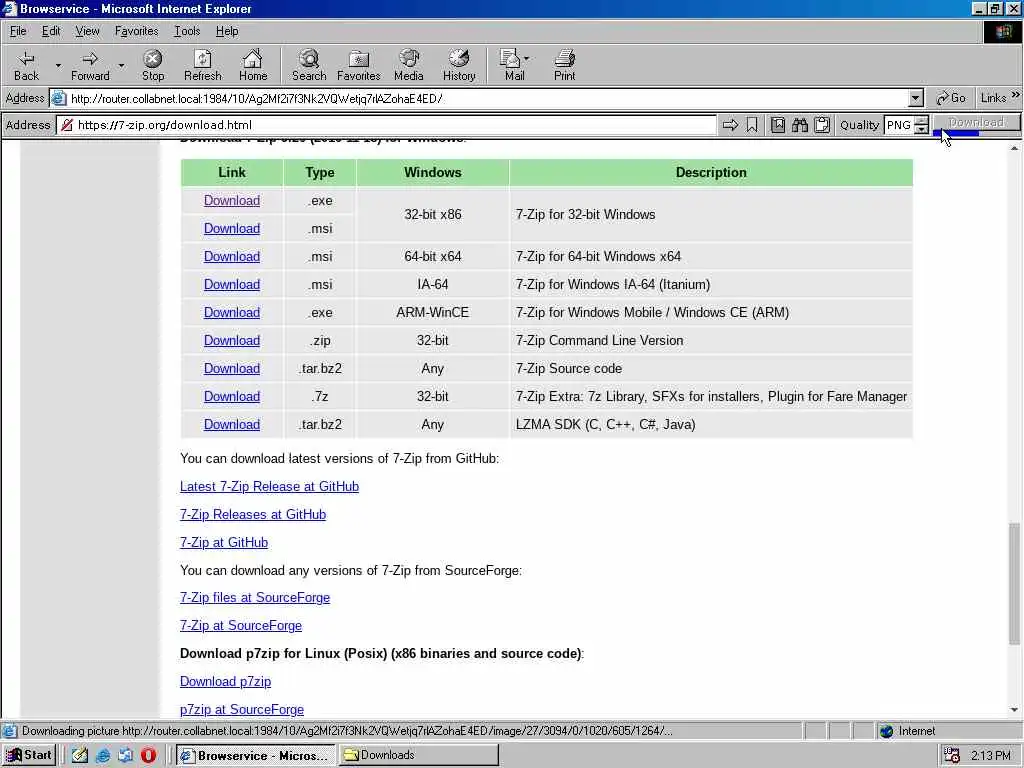Viewport: 1024px width, 768px height.
Task: Increase the Quality PNG spinner up arrow
Action: 921,121
